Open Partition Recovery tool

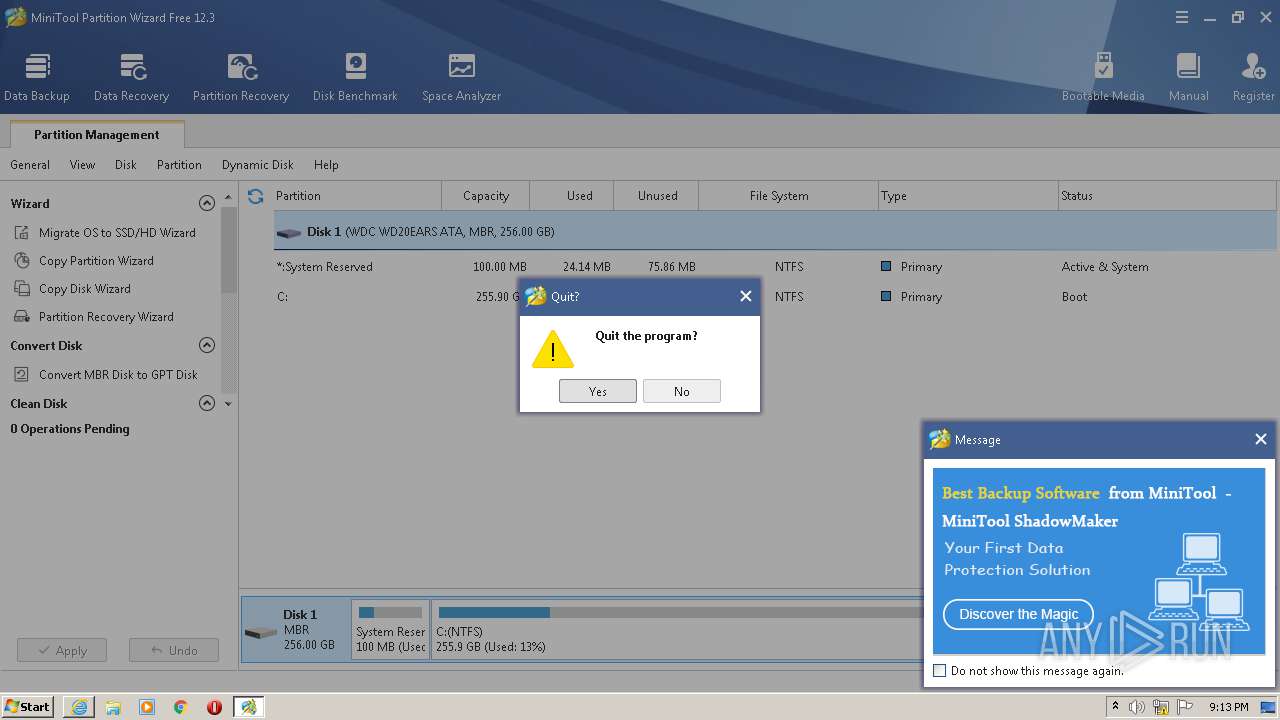pyautogui.click(x=241, y=77)
